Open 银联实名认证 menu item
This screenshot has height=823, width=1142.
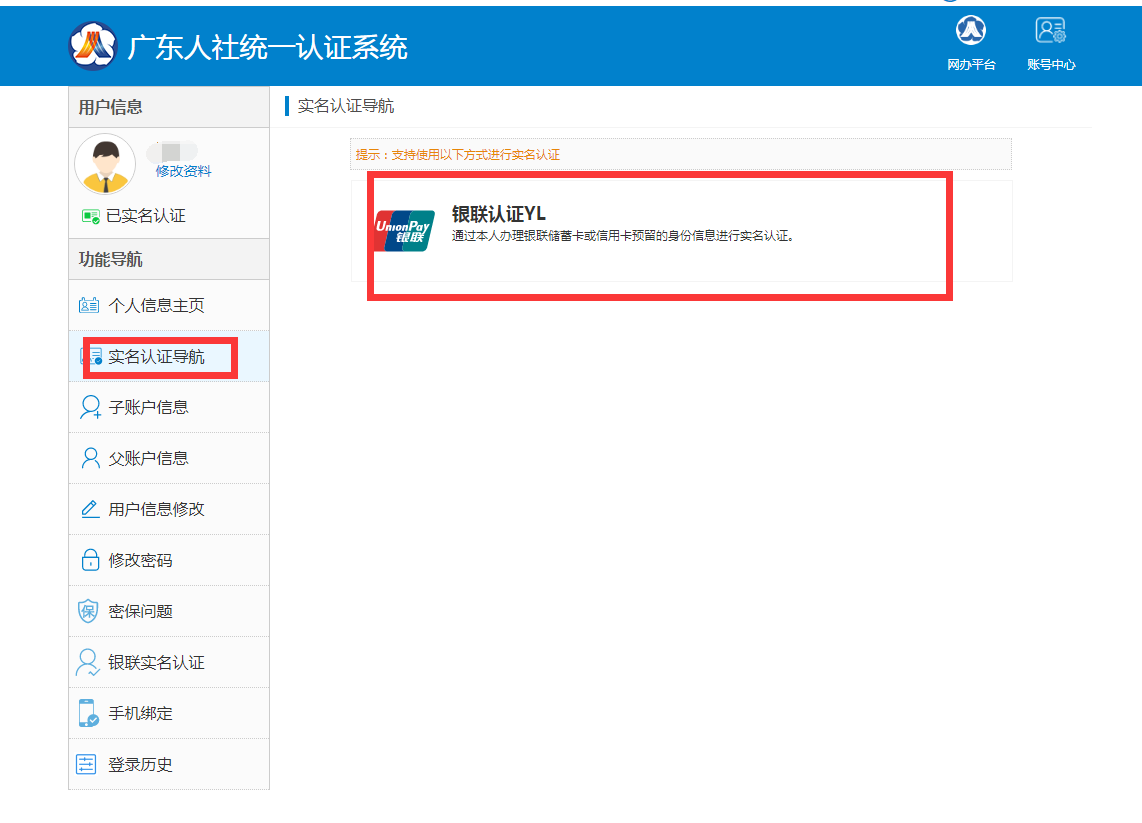156,663
